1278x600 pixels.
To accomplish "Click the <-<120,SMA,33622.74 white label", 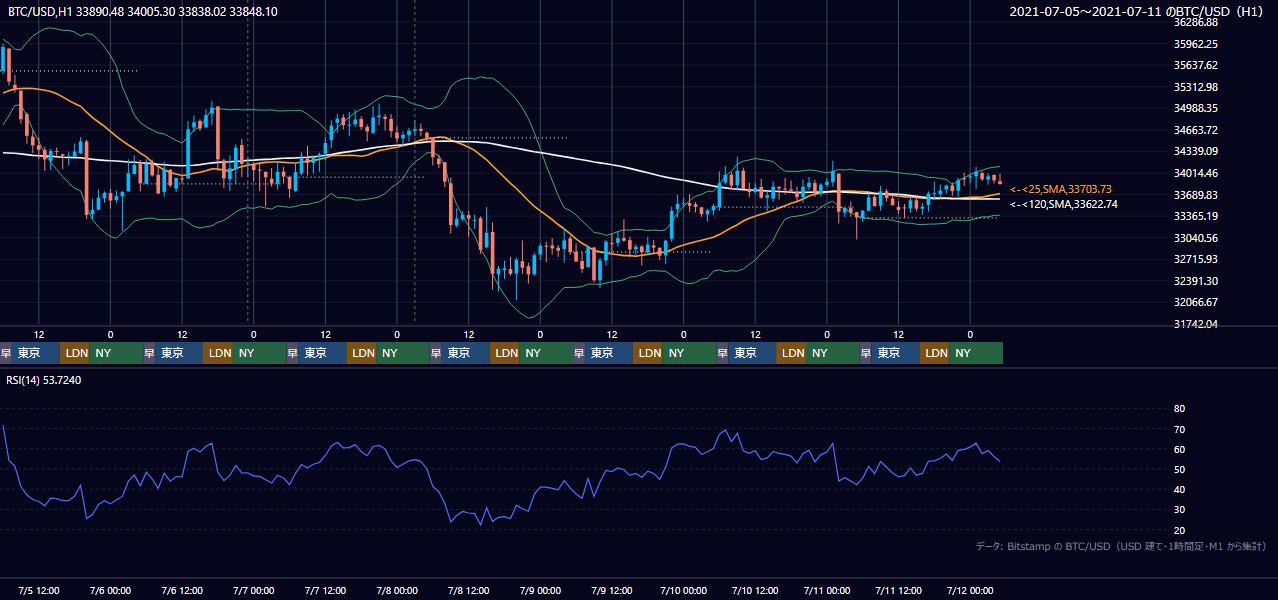I will click(1064, 204).
